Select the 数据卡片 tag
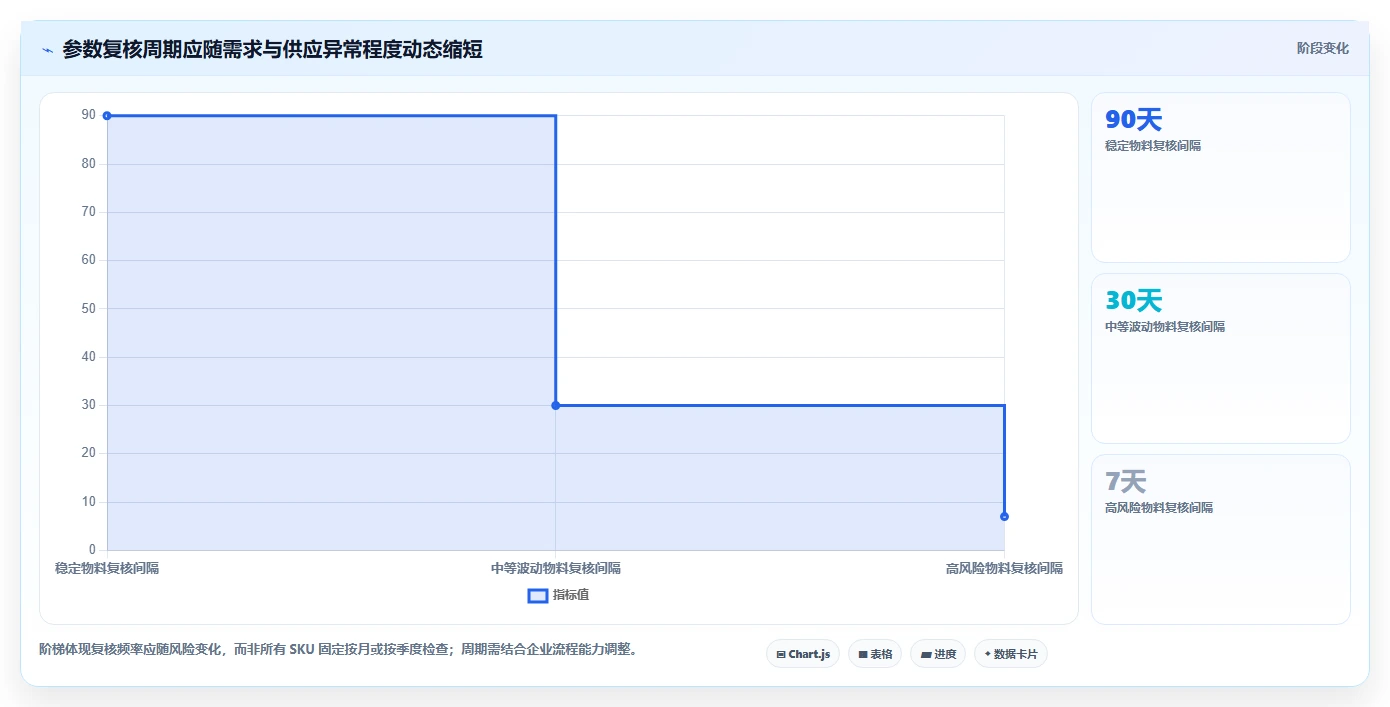The width and height of the screenshot is (1390, 707). [x=1011, y=654]
